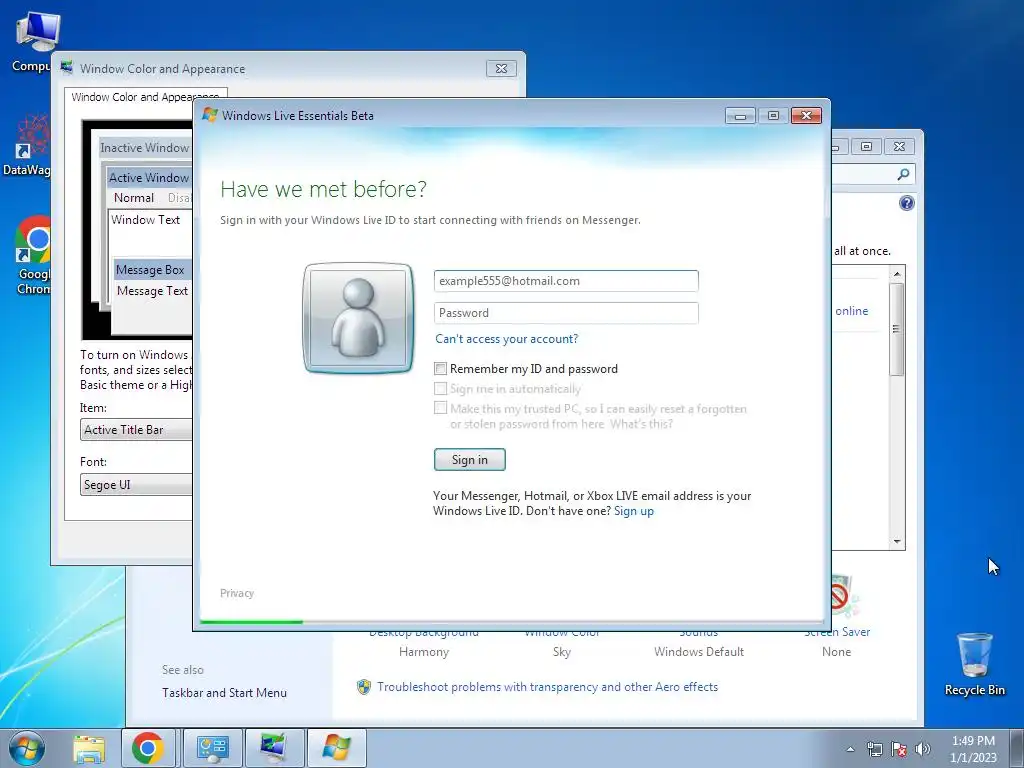
Task: Click the email address field with example555@hotmail.com
Action: [566, 281]
